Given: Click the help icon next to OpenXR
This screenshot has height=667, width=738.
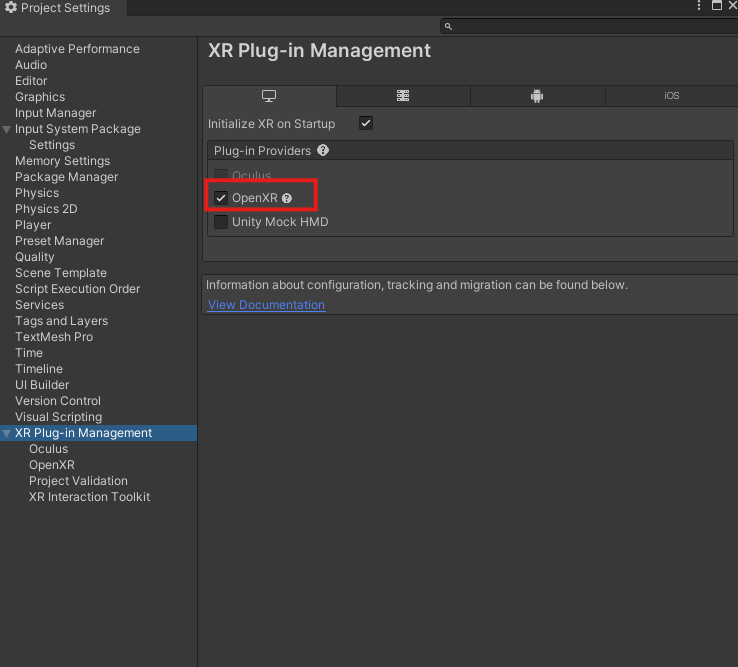Looking at the screenshot, I should tap(287, 198).
